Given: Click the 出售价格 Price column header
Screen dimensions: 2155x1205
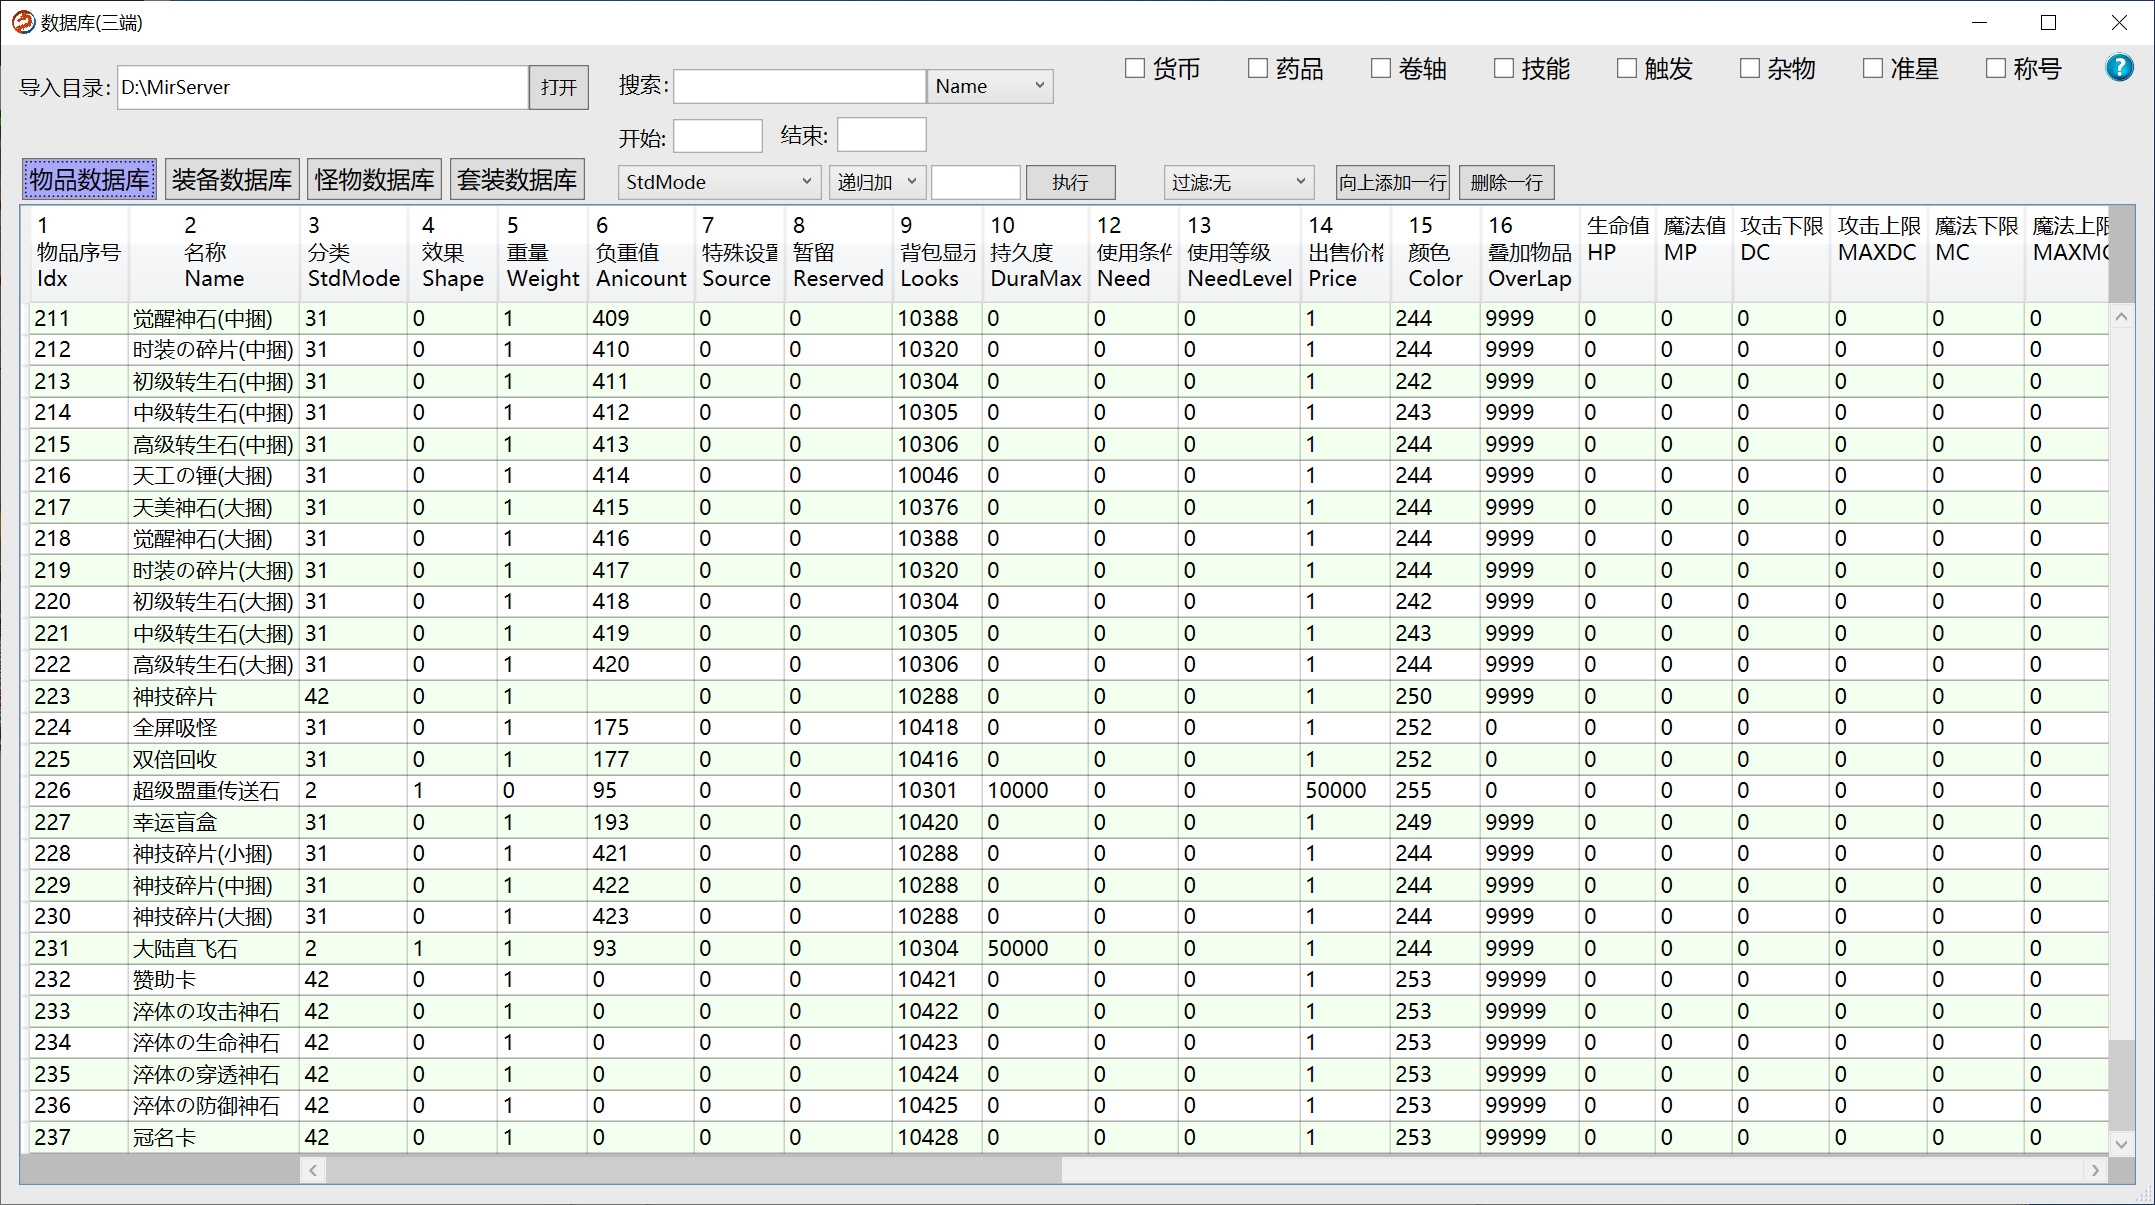Looking at the screenshot, I should pyautogui.click(x=1346, y=252).
